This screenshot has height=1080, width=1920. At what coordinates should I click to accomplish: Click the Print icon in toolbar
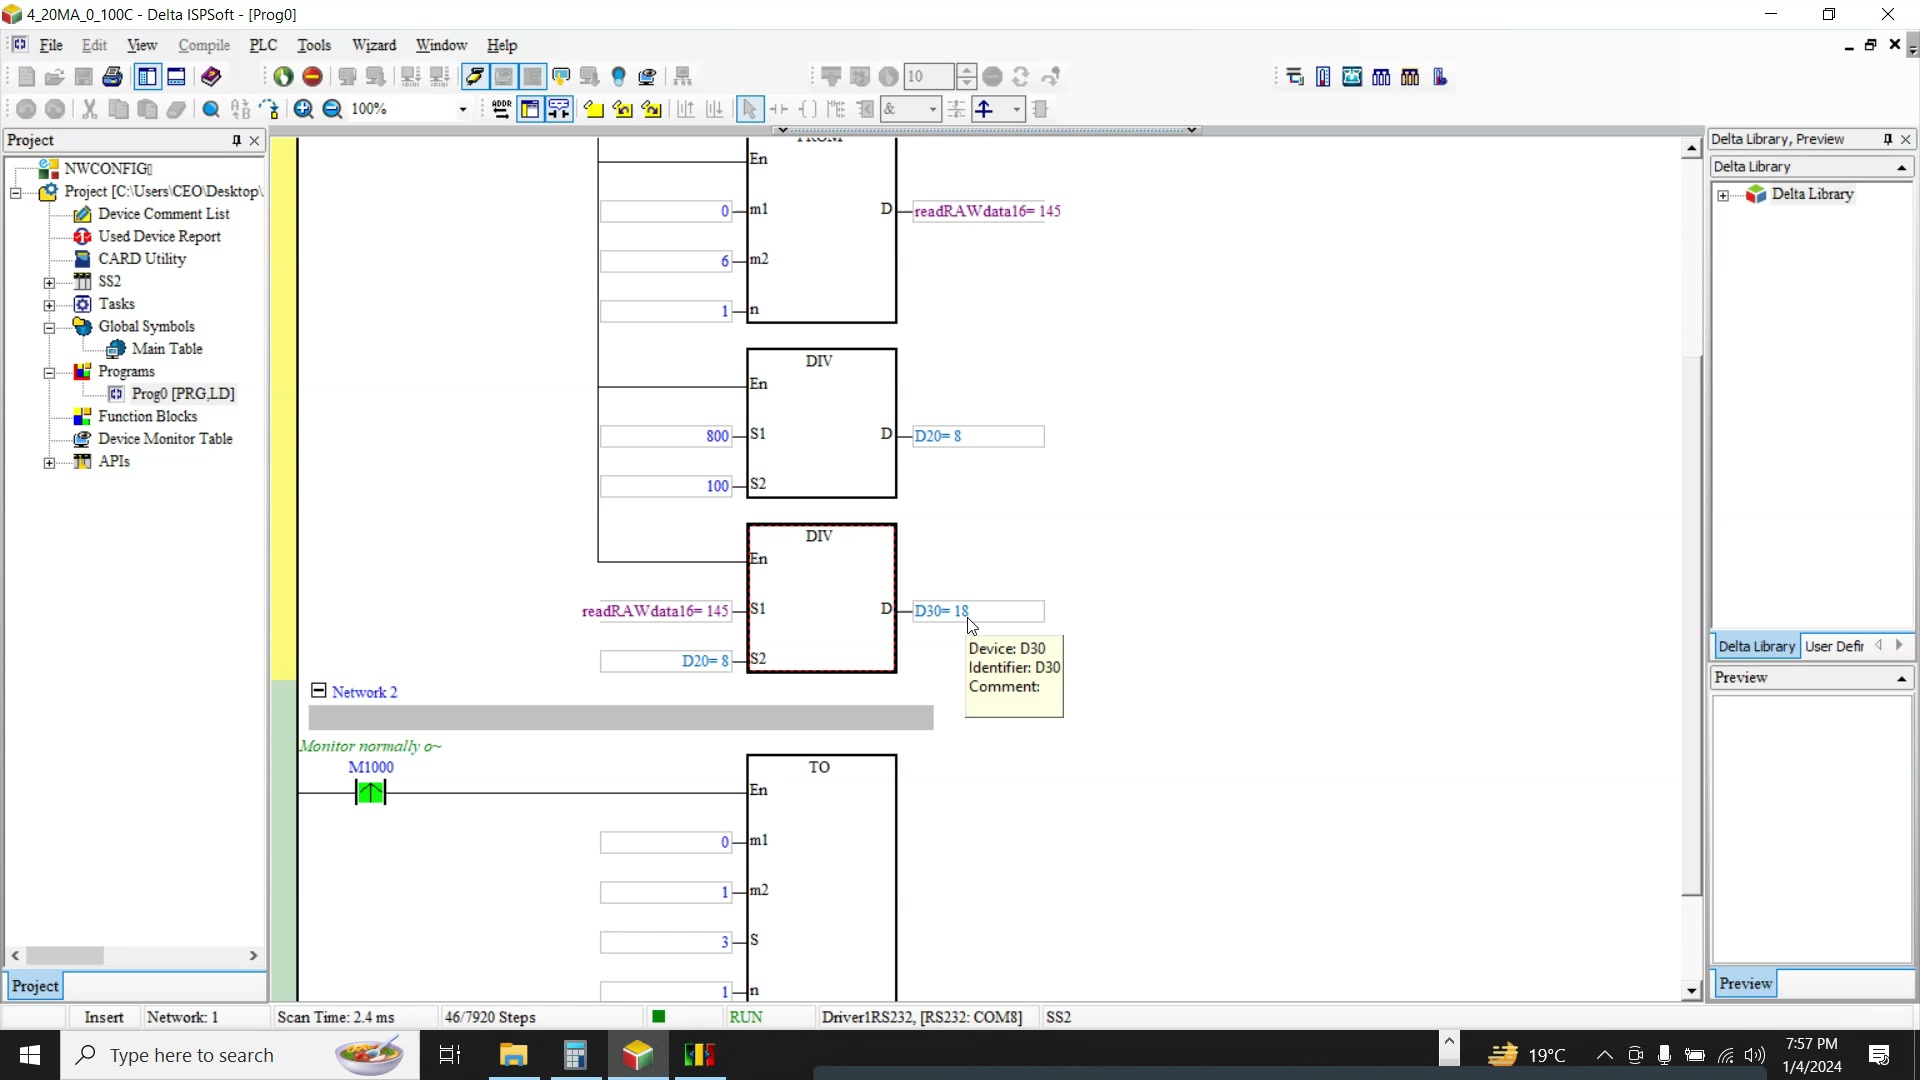tap(113, 77)
